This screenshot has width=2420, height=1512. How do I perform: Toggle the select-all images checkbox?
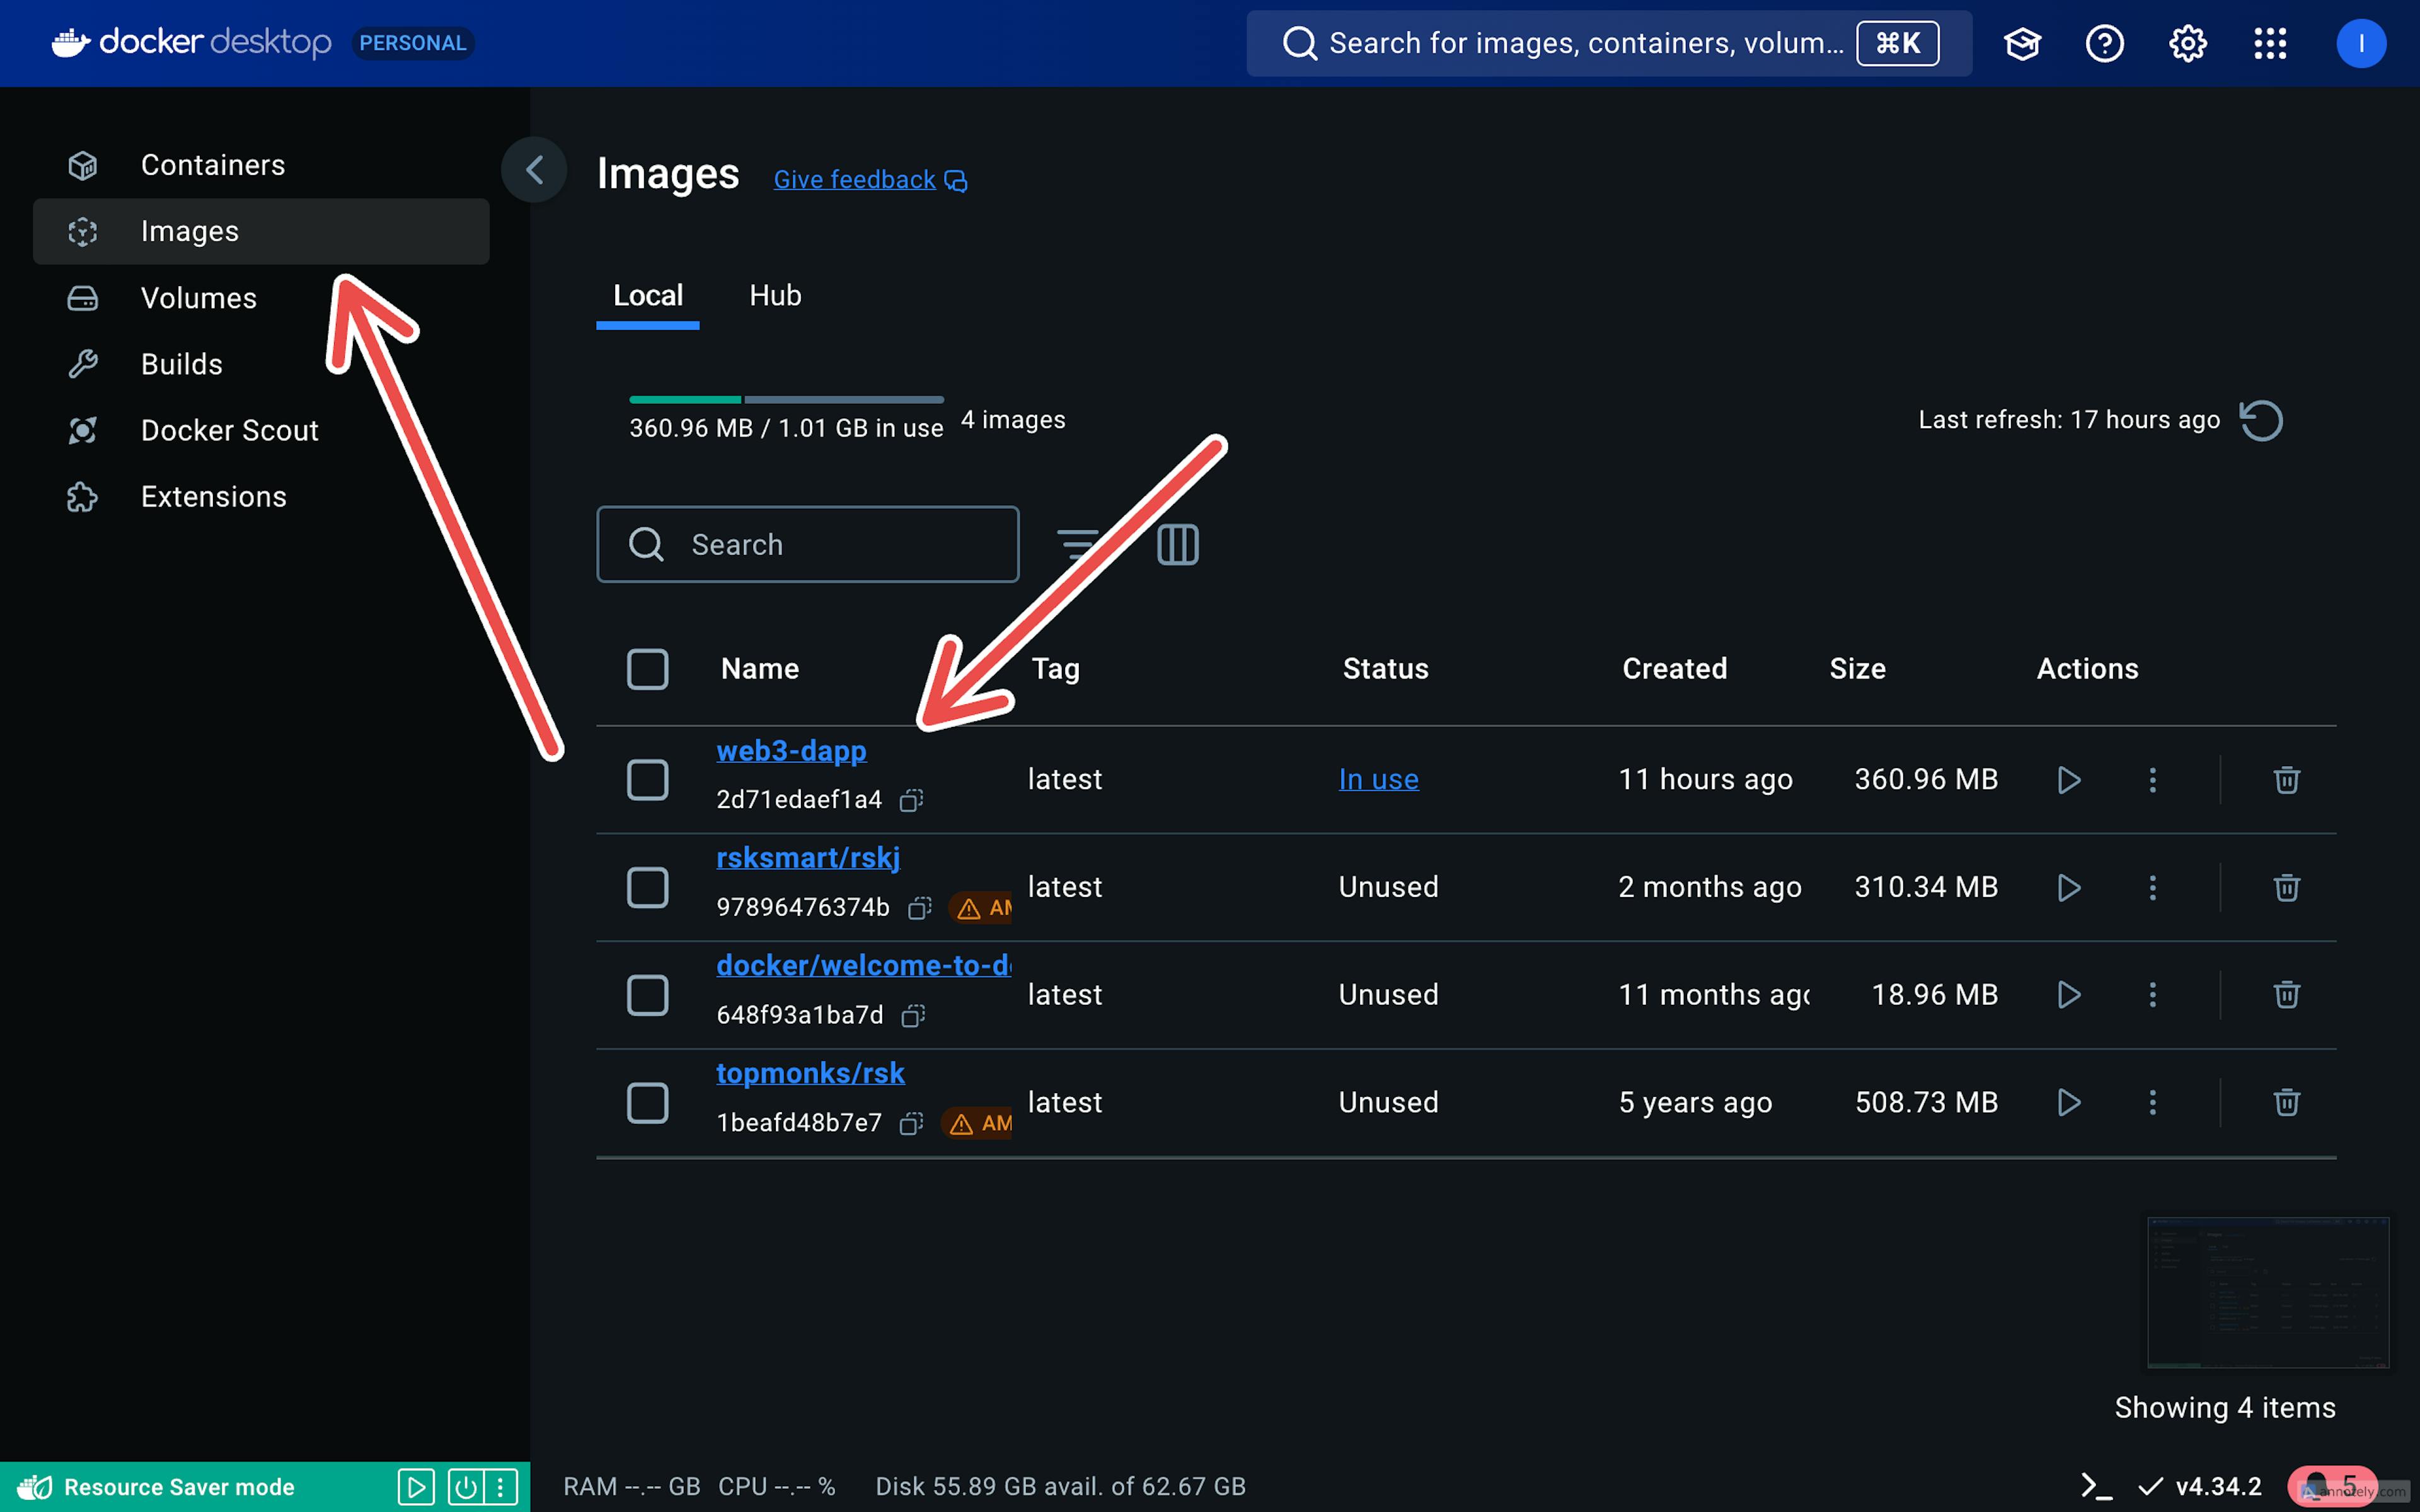648,669
